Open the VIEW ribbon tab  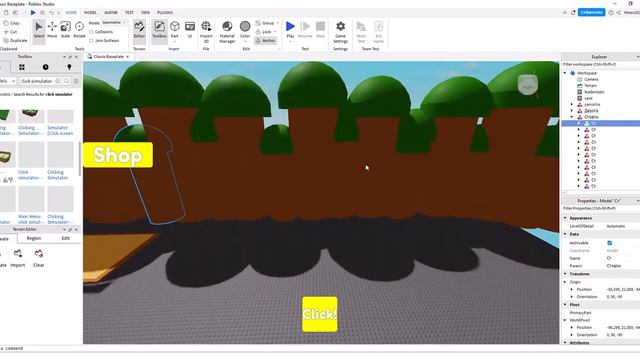(145, 13)
